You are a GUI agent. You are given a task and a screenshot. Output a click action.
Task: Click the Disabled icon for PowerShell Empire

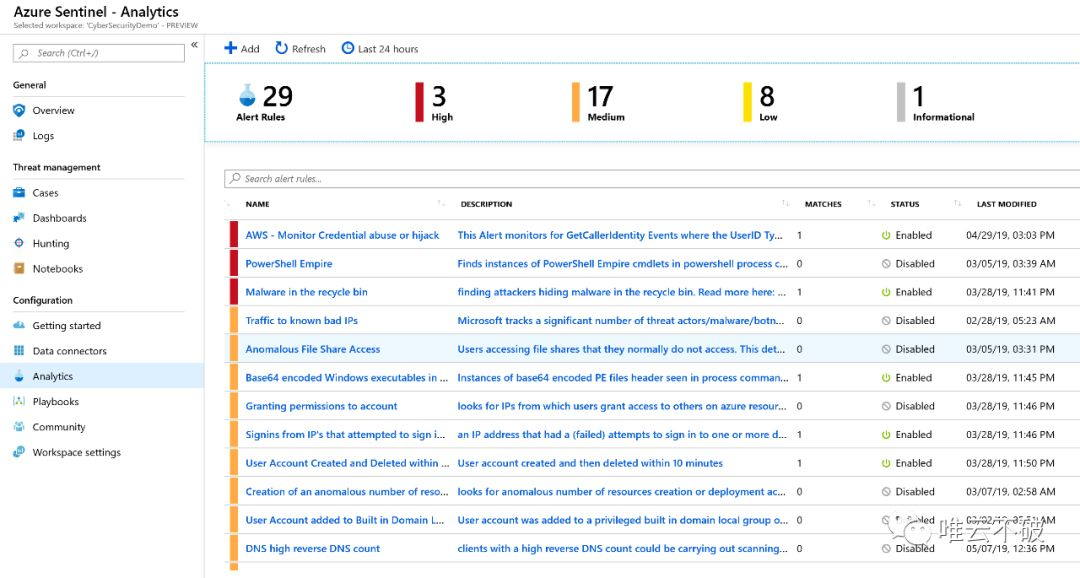[x=886, y=264]
